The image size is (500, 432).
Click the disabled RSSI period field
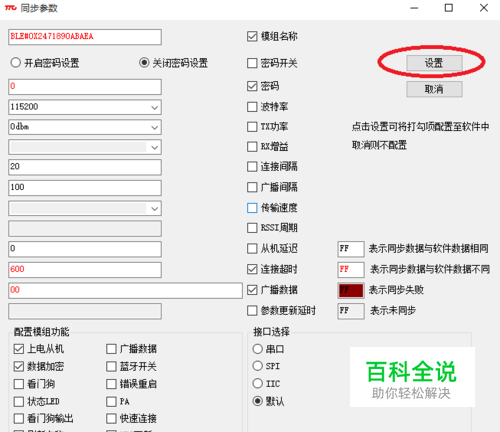click(85, 229)
